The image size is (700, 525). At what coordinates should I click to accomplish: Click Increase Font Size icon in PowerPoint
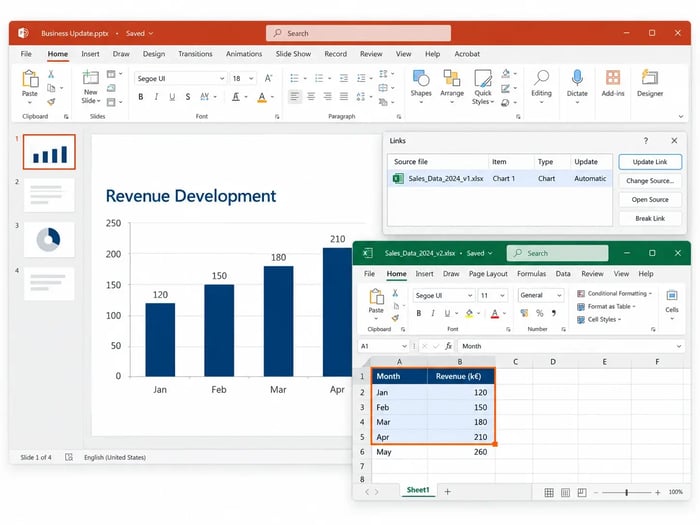(x=268, y=79)
